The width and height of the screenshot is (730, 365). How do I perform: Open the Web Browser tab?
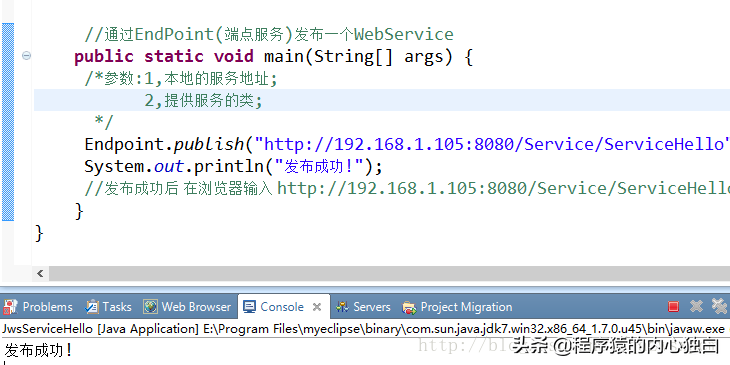(x=187, y=307)
